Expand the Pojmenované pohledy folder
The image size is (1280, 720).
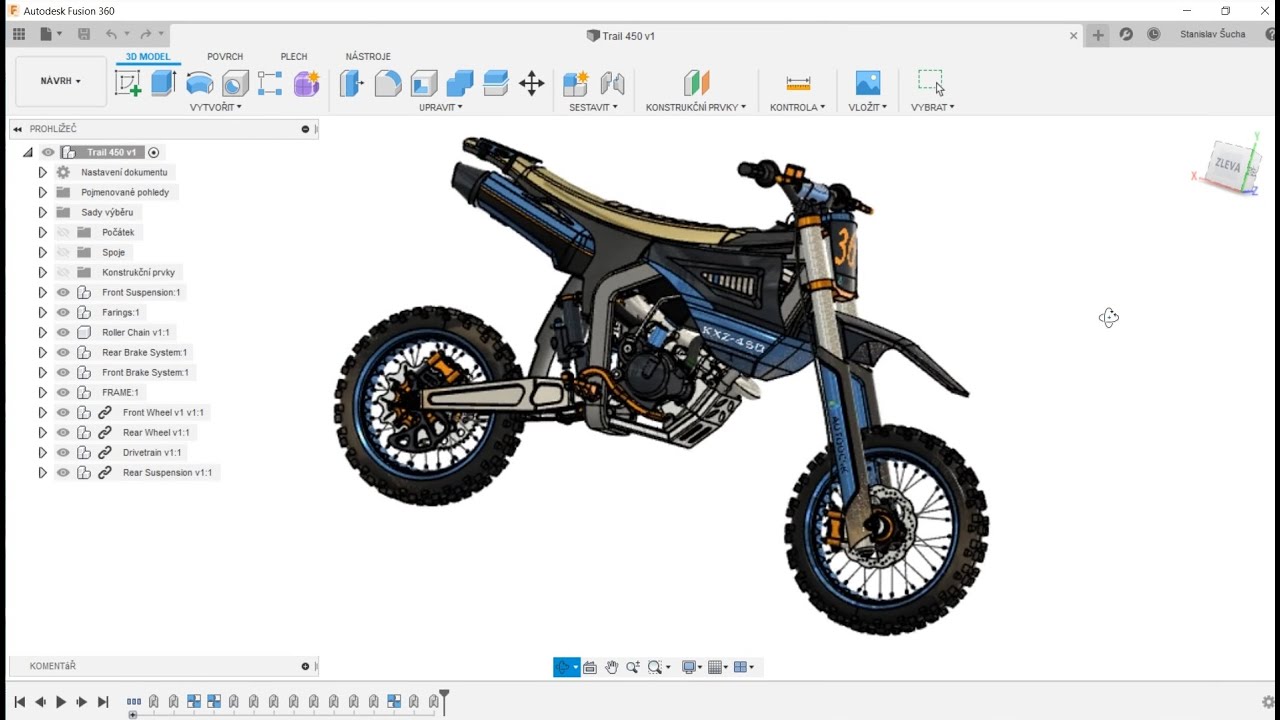pos(42,193)
